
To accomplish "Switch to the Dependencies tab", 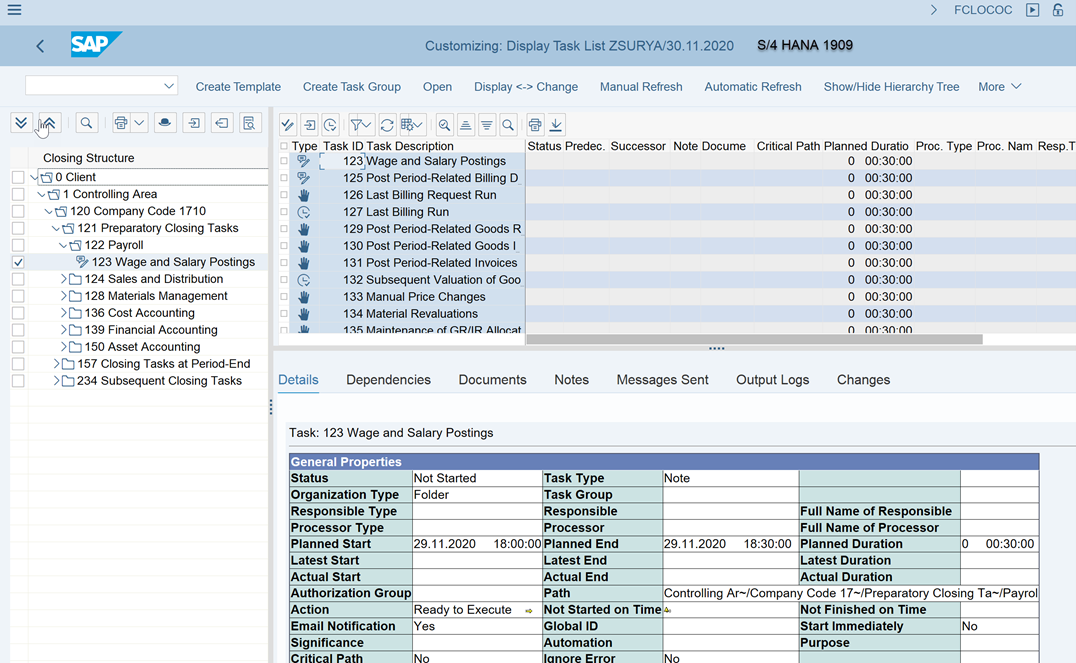I will [x=388, y=380].
